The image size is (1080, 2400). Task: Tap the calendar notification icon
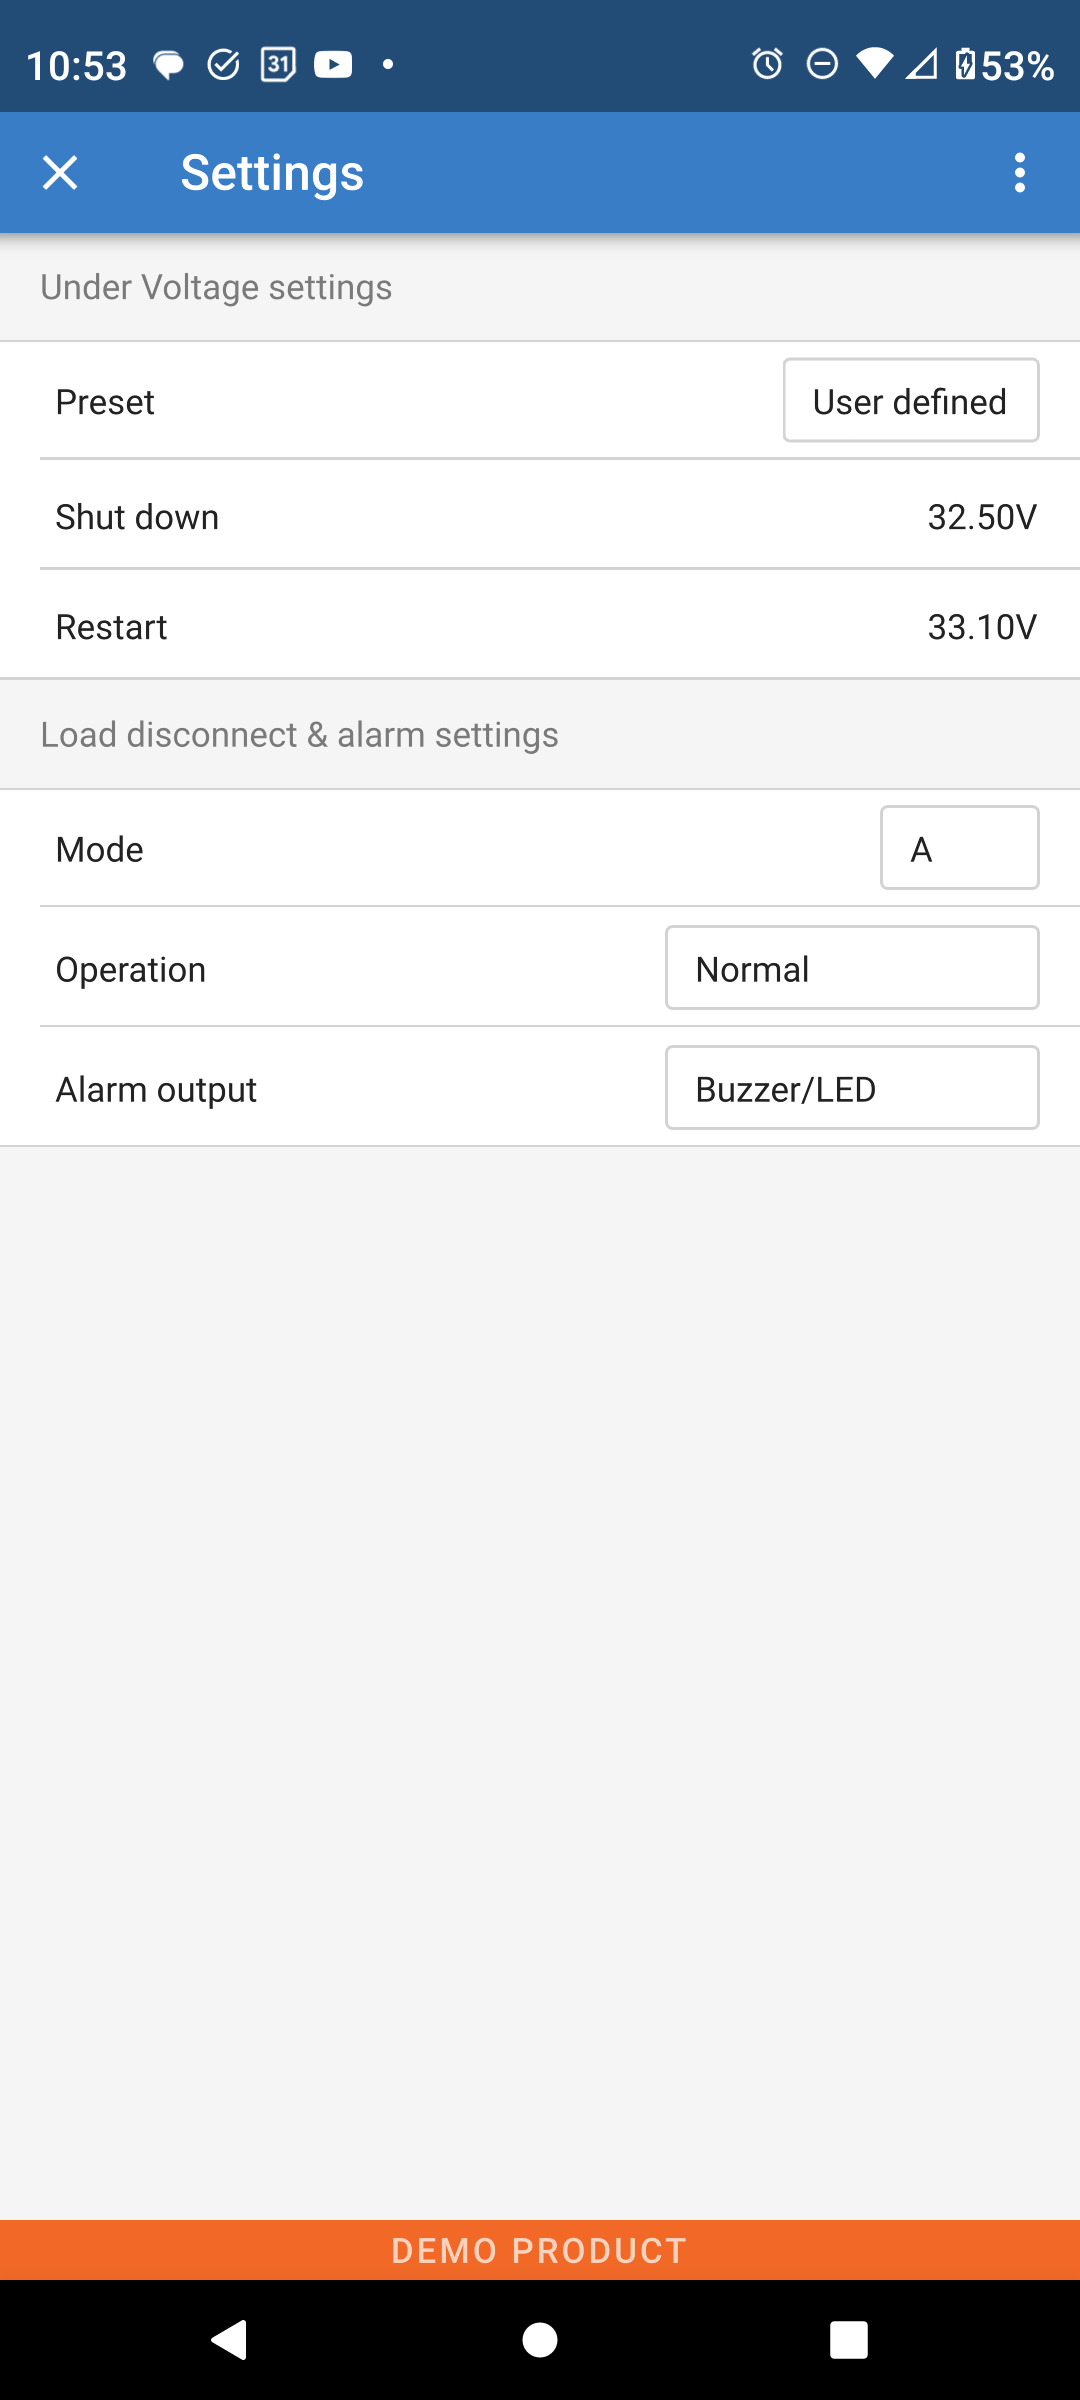278,65
